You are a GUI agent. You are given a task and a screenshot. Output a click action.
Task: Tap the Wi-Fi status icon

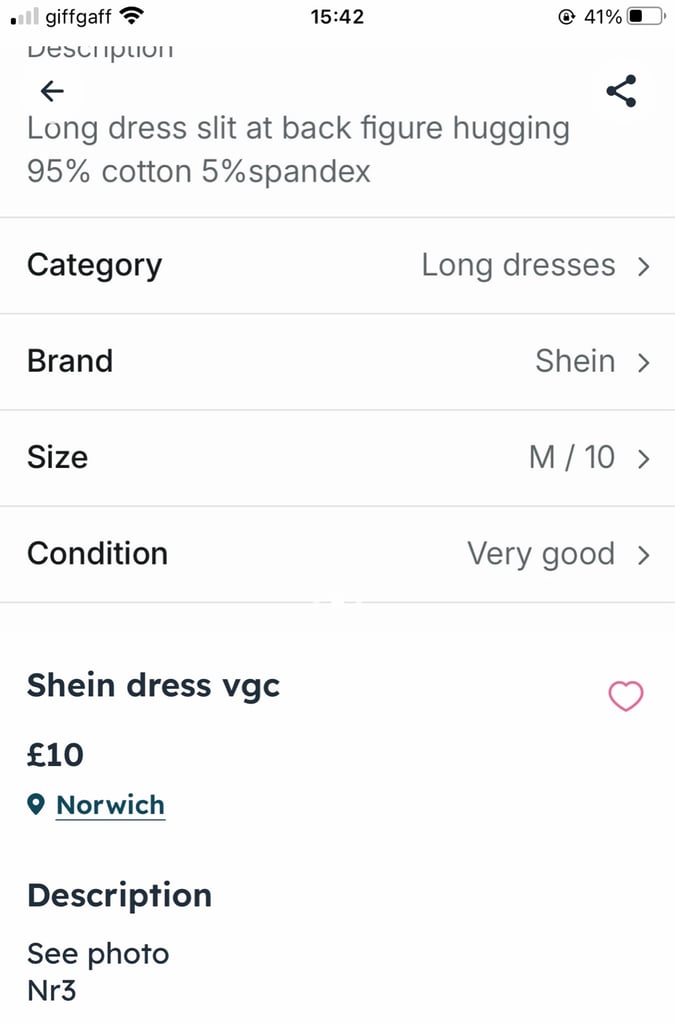click(132, 16)
